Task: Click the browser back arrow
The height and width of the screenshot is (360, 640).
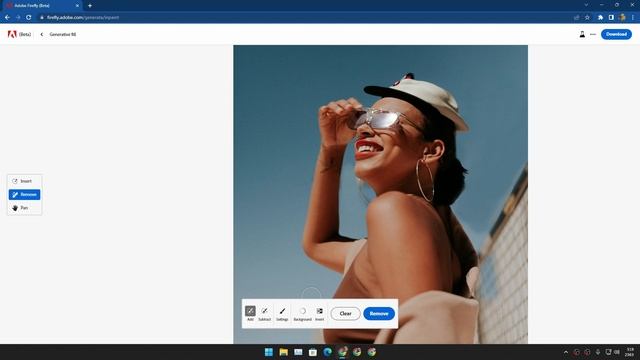Action: 7,17
